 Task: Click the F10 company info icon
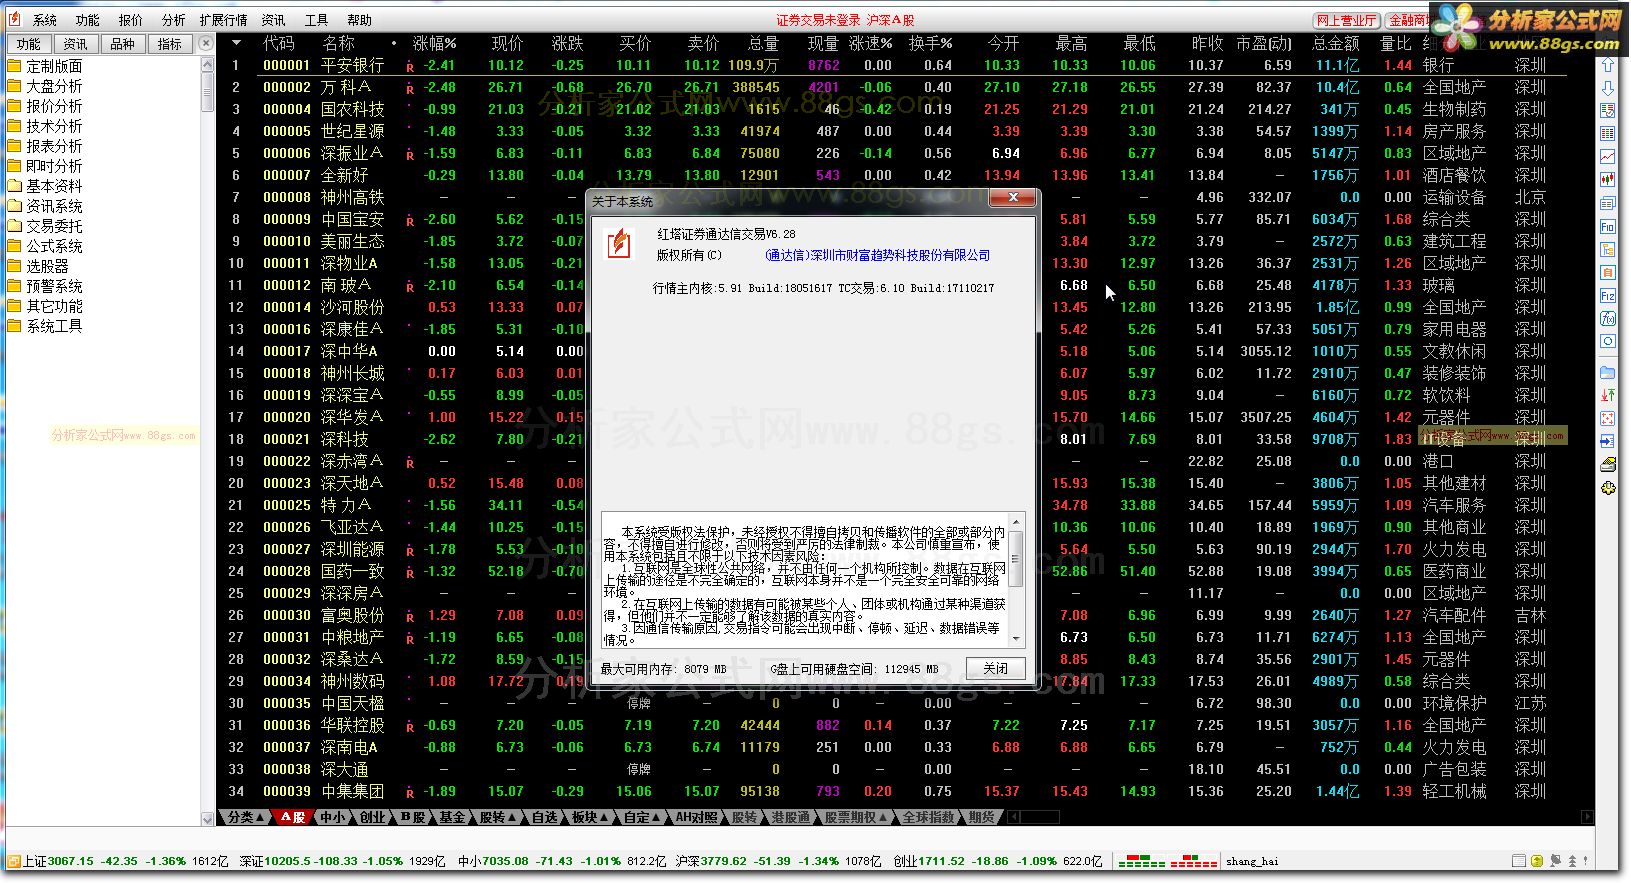point(1608,227)
